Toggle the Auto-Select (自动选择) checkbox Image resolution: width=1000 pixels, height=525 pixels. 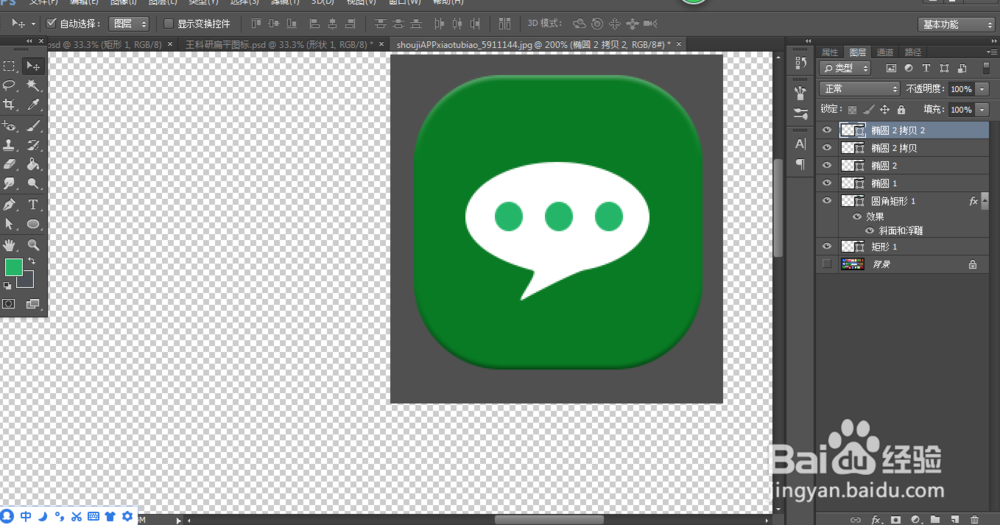click(x=52, y=24)
